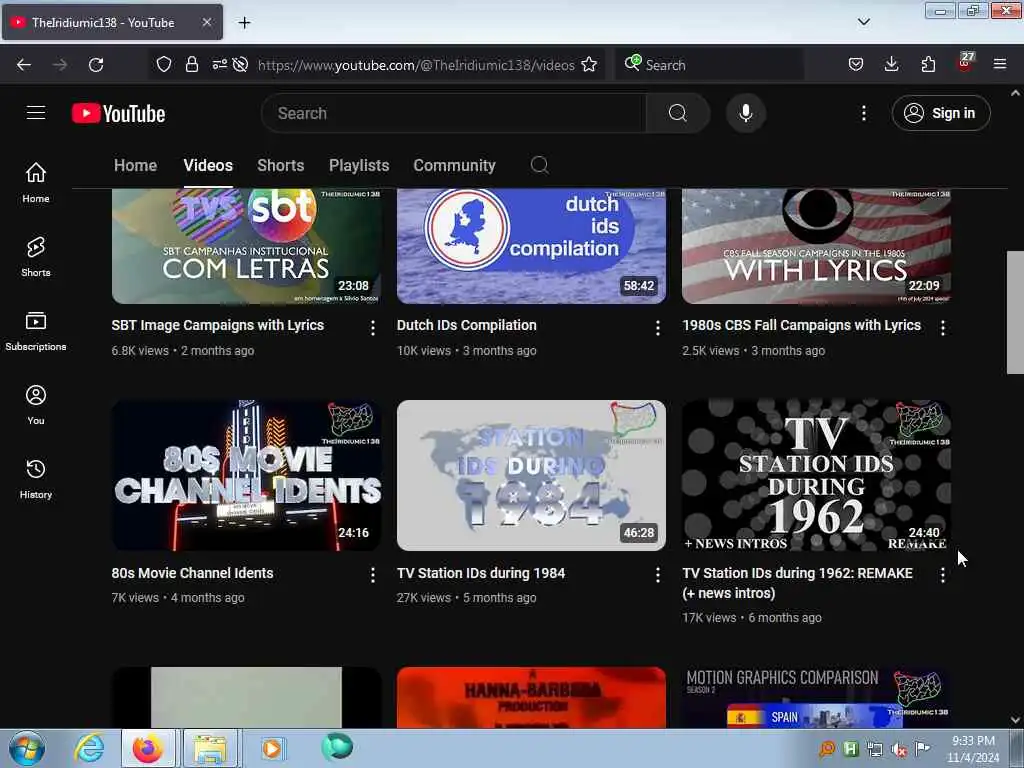
Task: Click the page vertical scrollbar thumb
Action: (x=1015, y=312)
